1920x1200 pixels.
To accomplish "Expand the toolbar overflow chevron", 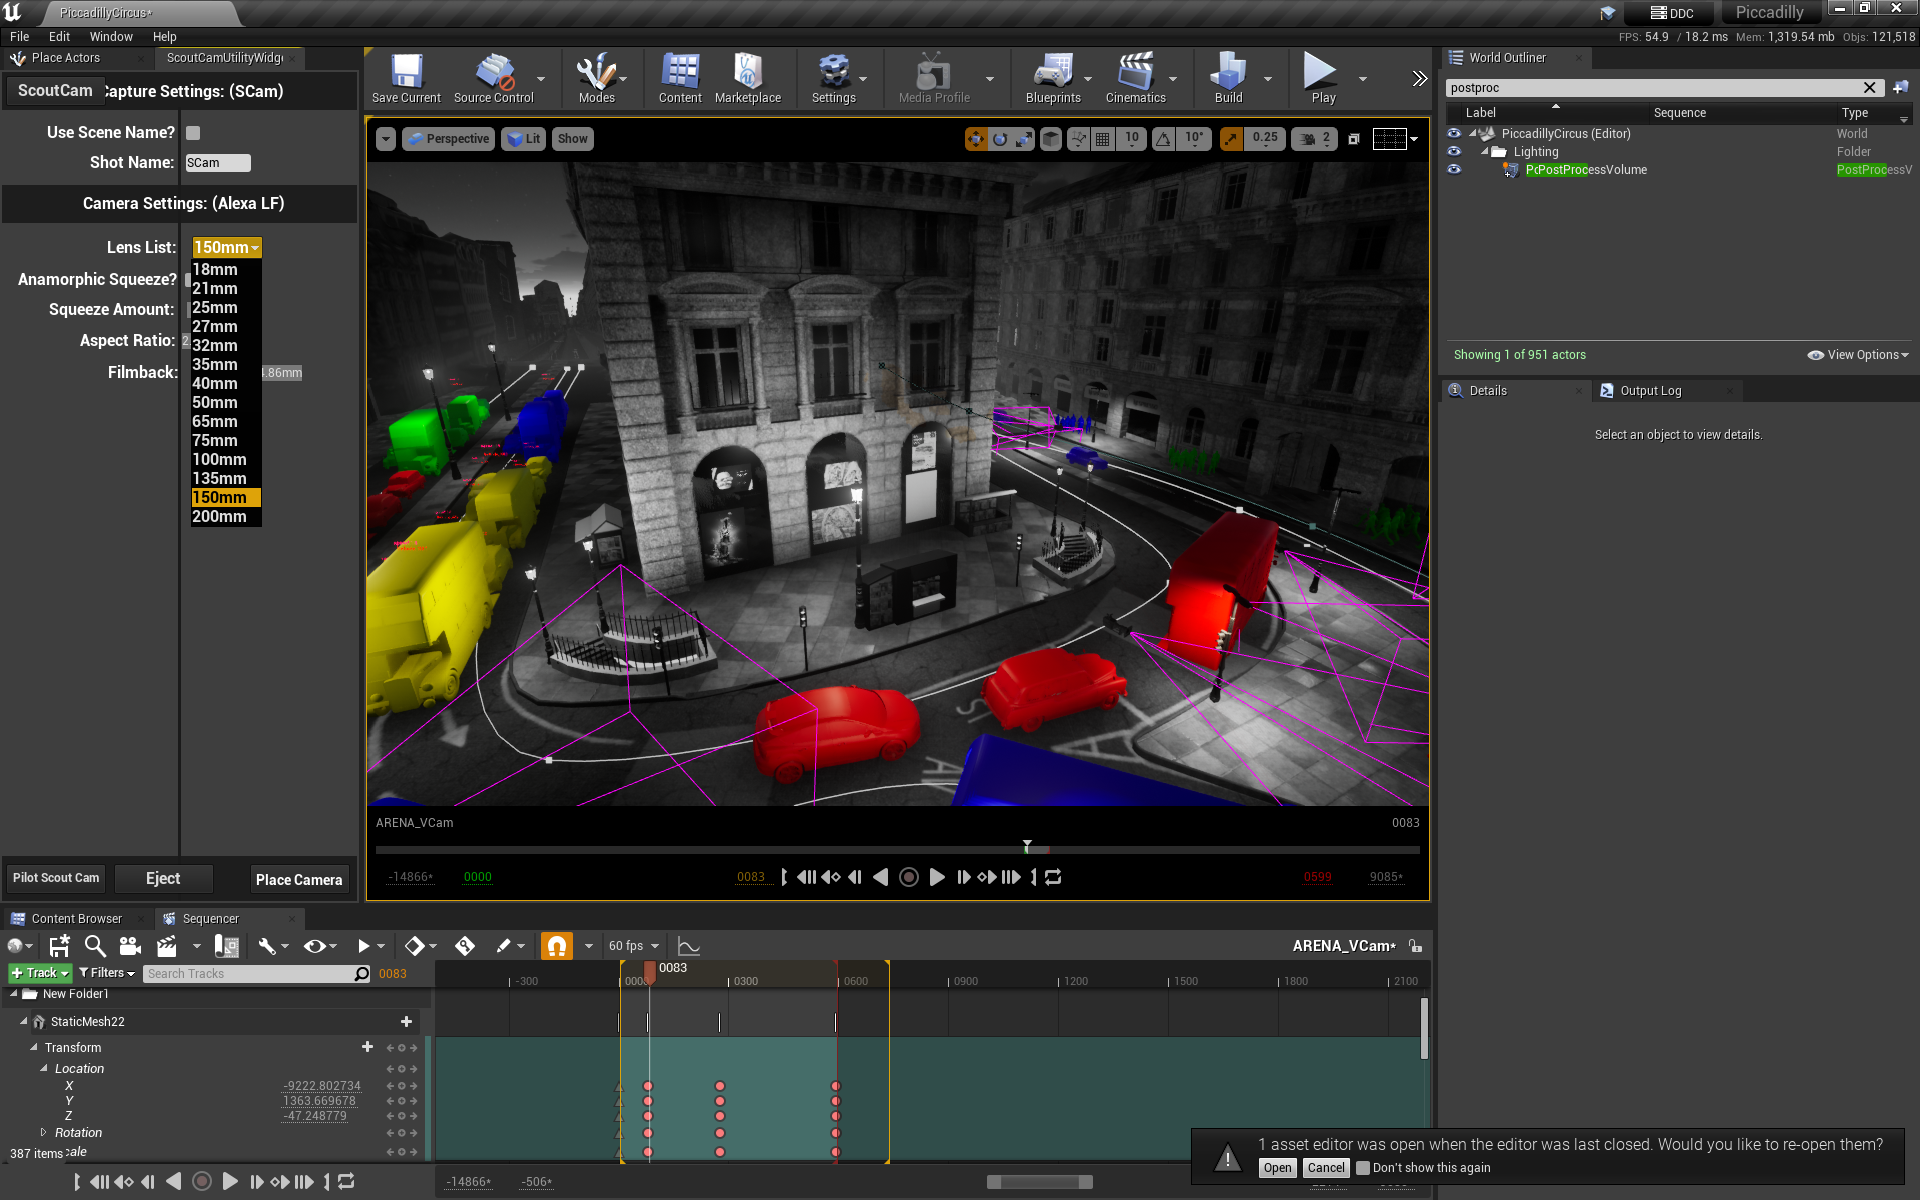I will pos(1419,78).
